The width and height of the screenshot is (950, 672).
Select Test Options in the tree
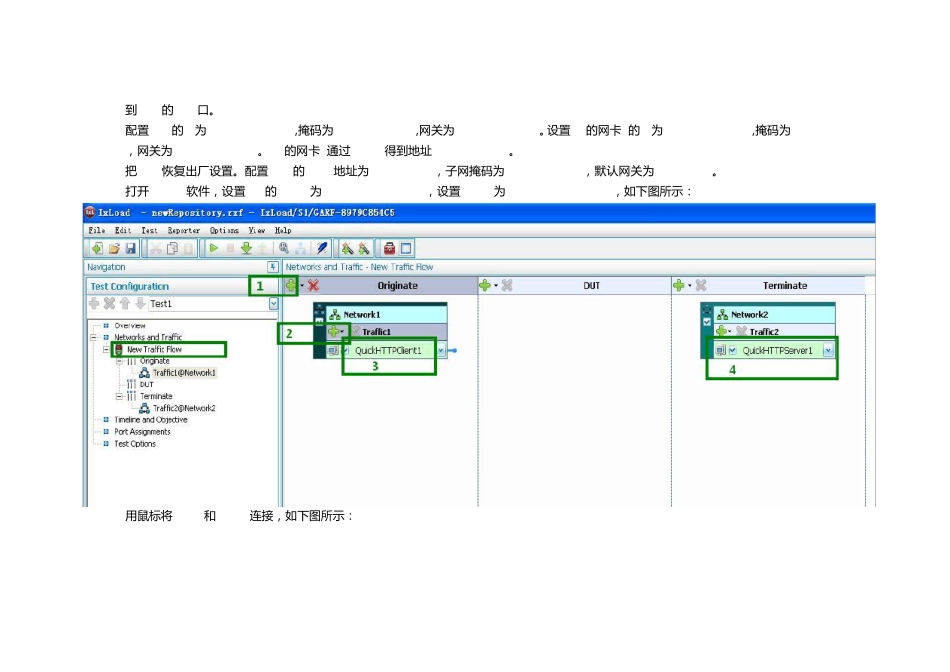(x=135, y=444)
